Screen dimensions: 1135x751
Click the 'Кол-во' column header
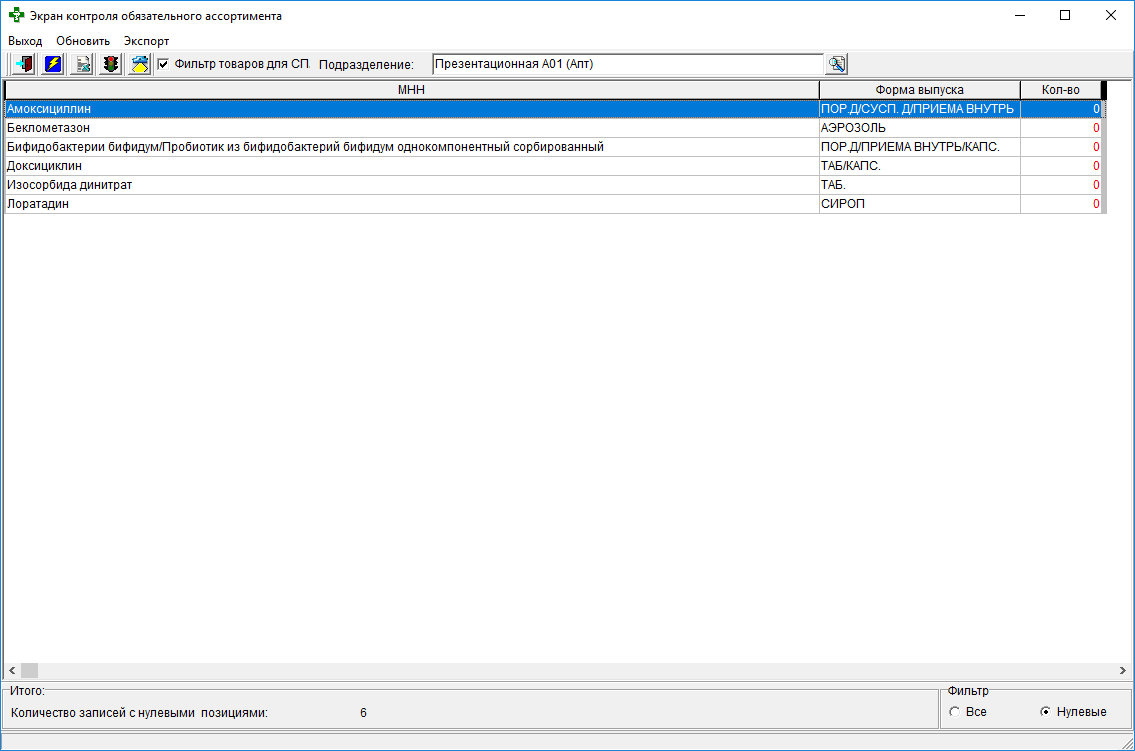1060,90
